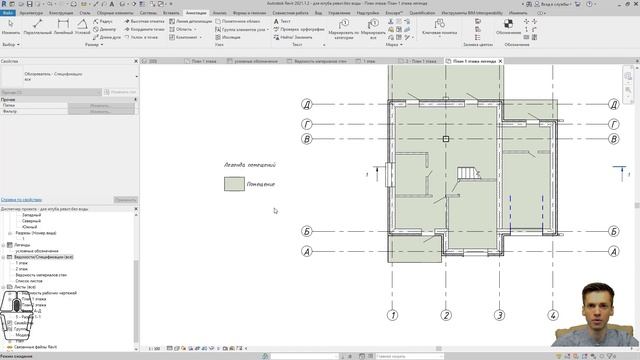
Task: Activate the Текст annotation tool
Action: tap(282, 21)
